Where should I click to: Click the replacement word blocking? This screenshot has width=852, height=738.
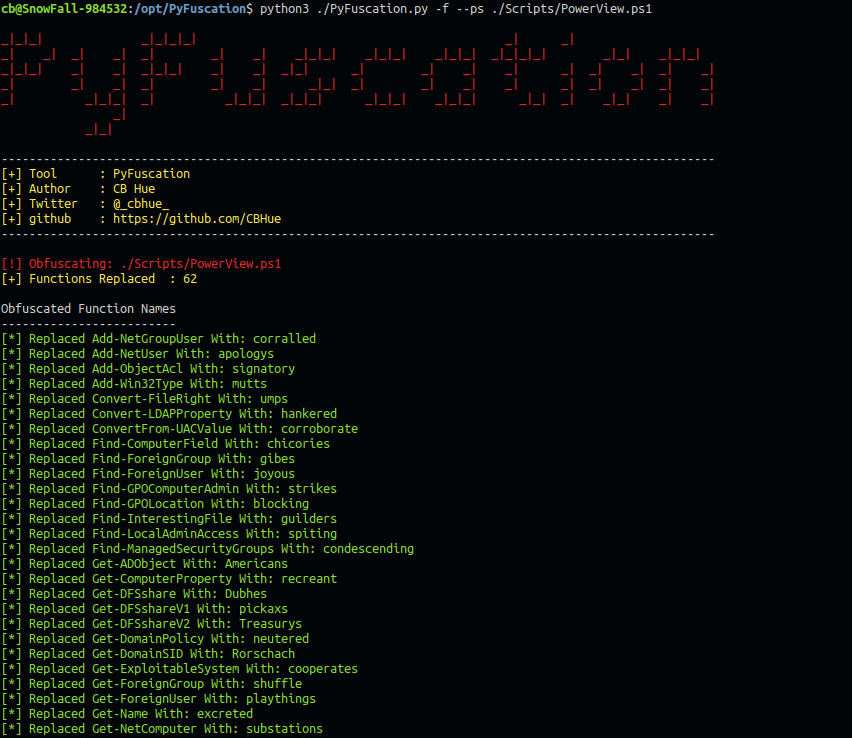(281, 504)
